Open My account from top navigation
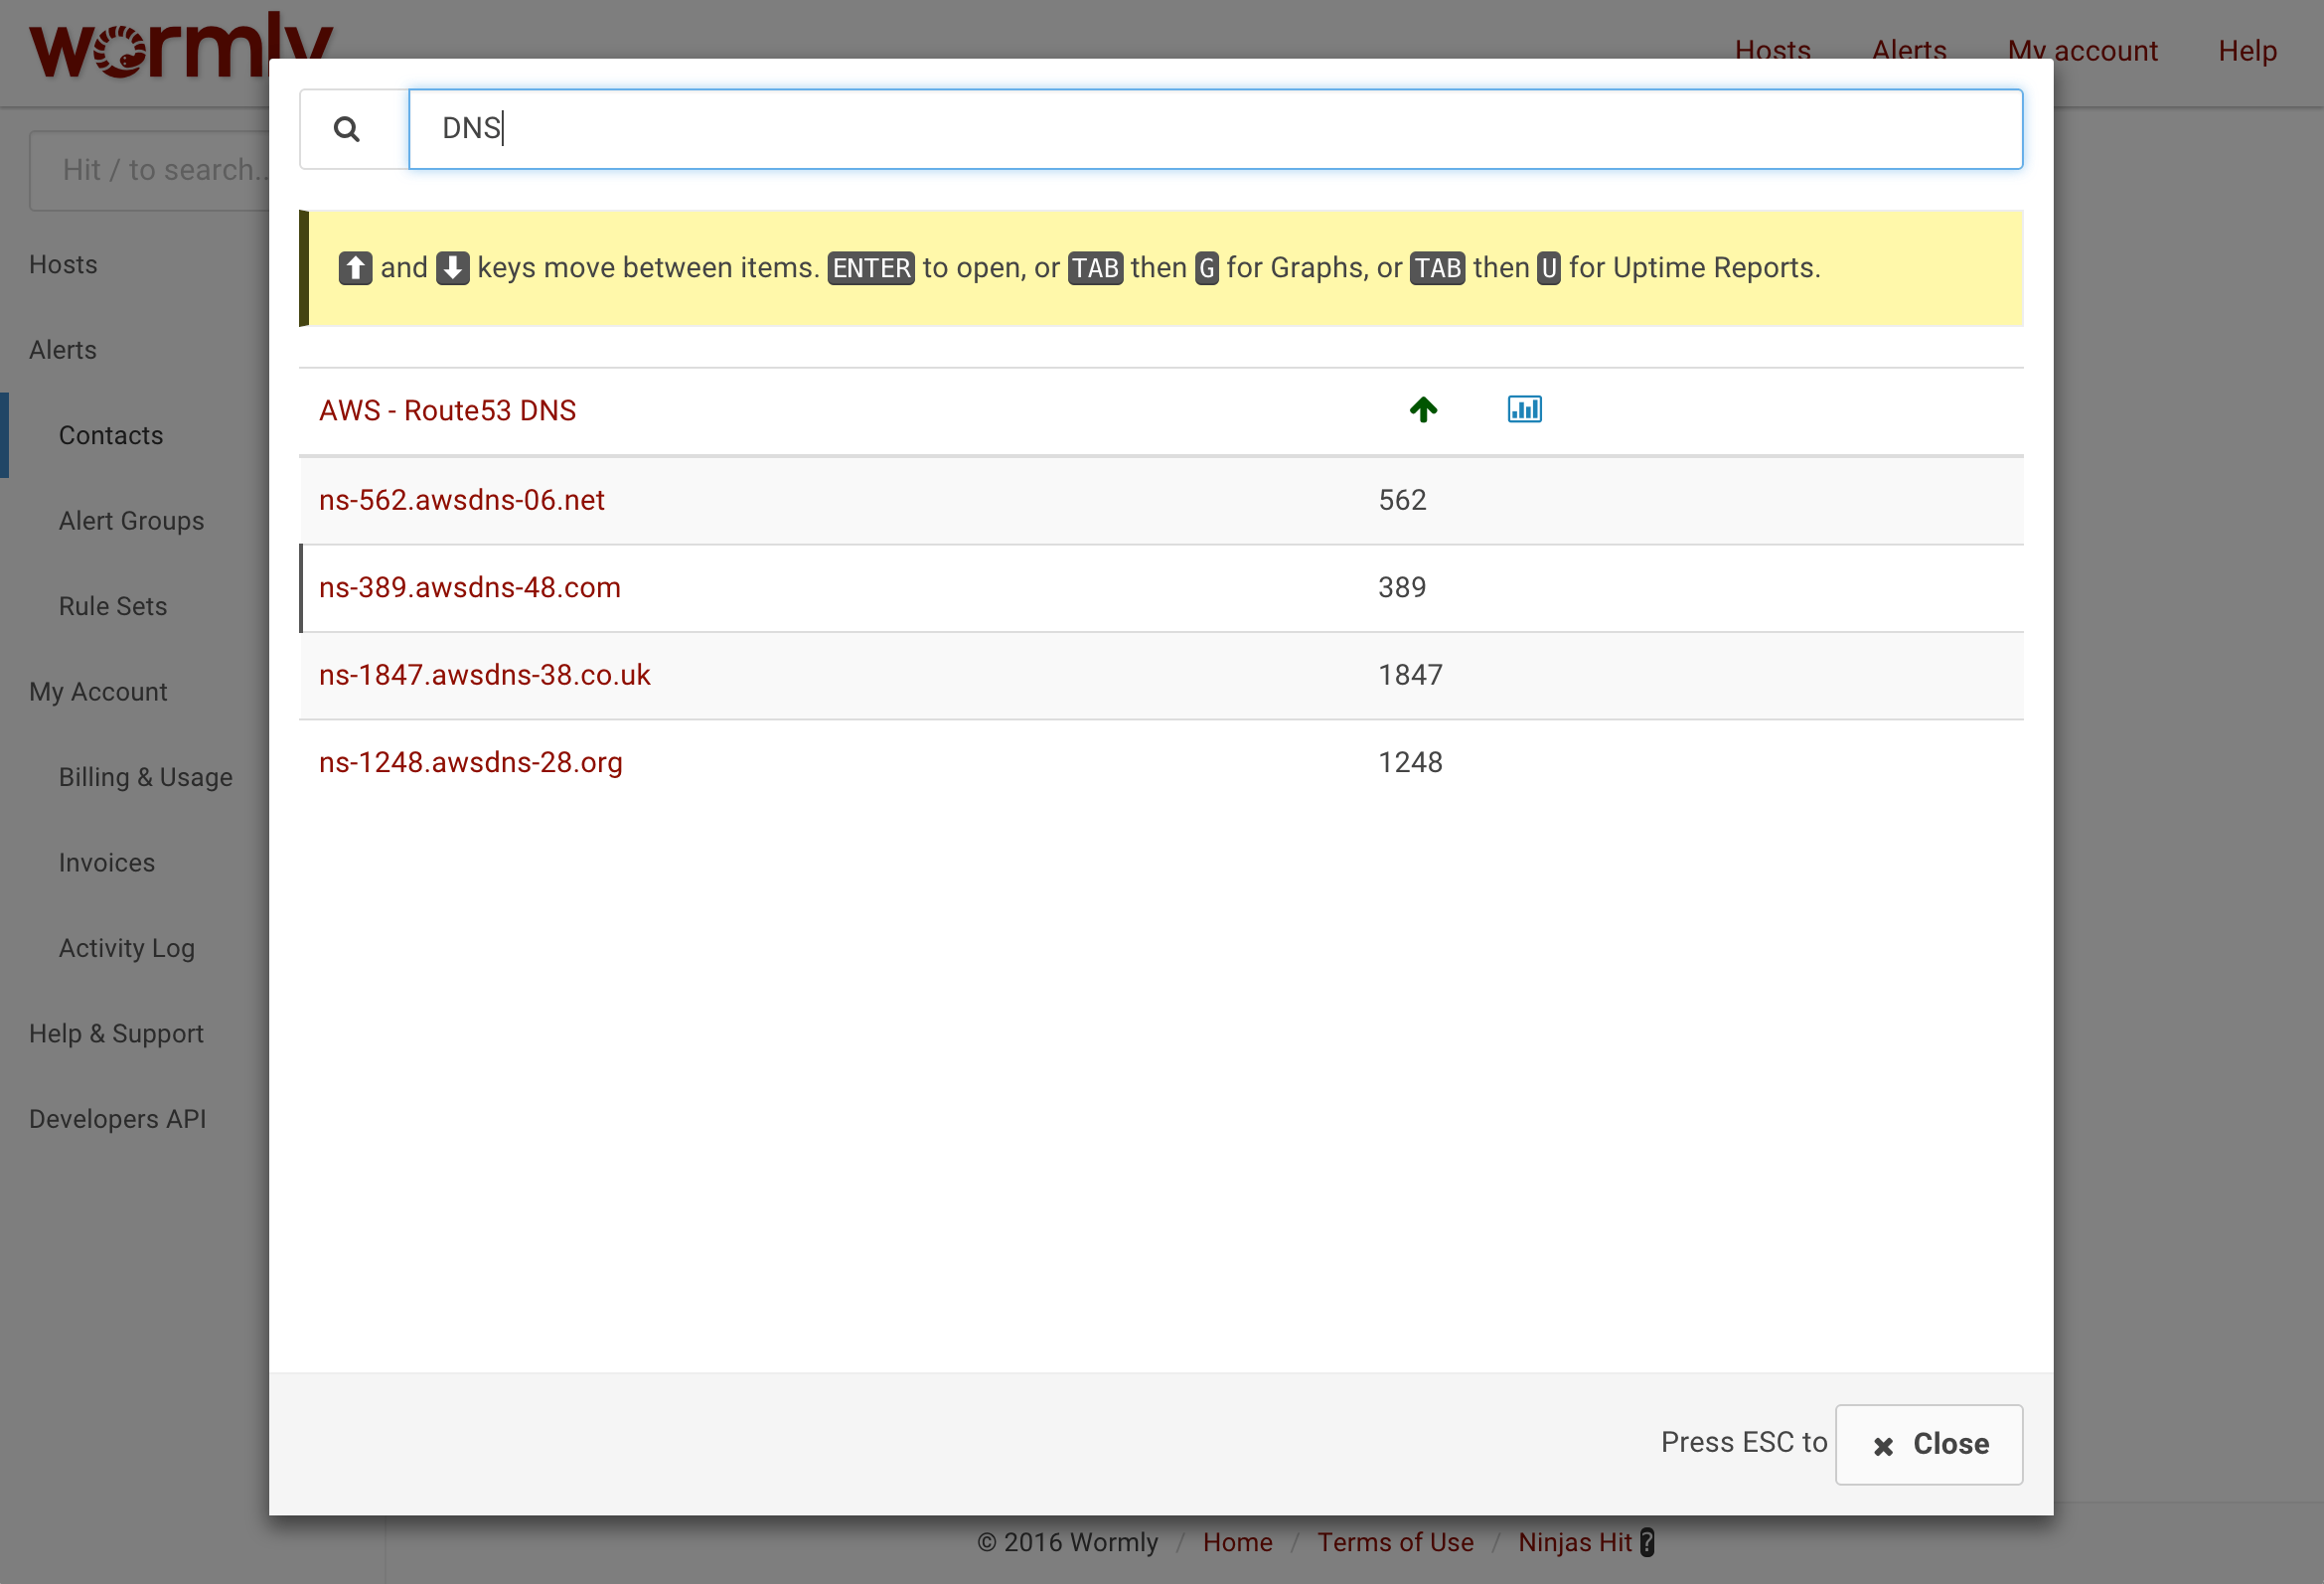The height and width of the screenshot is (1584, 2324). [2082, 50]
